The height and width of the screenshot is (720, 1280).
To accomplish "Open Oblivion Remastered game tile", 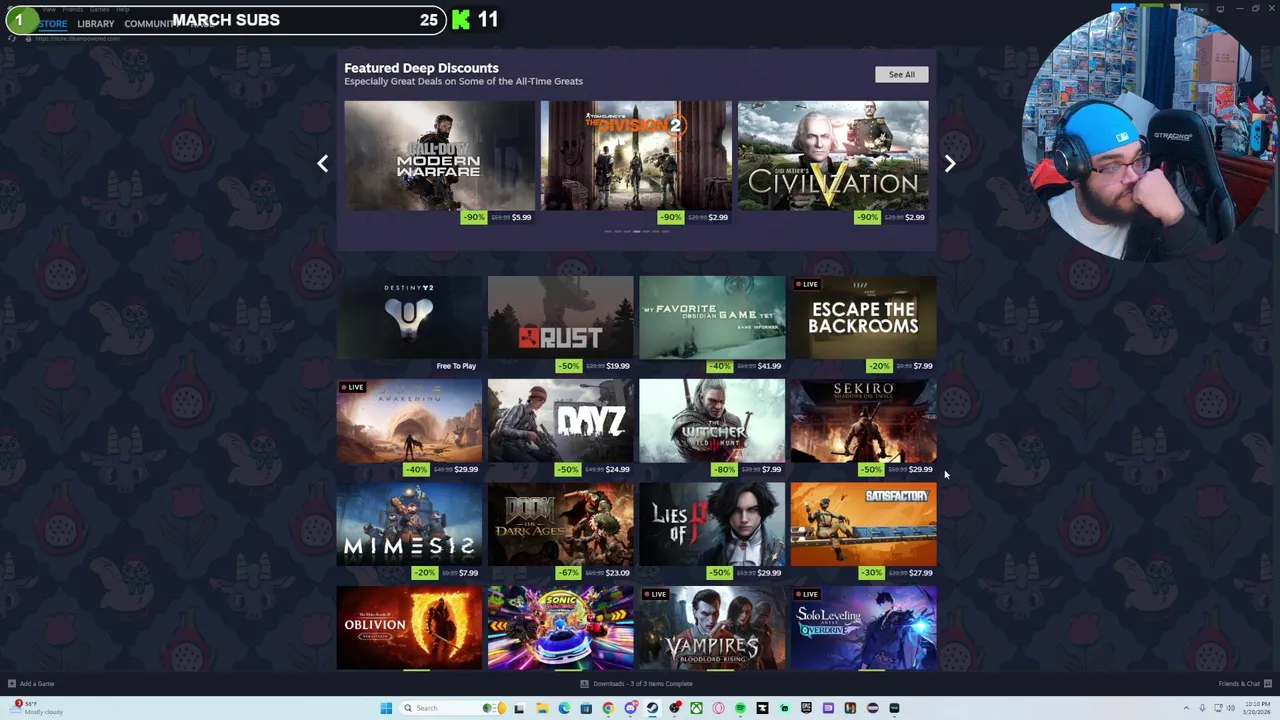I will click(409, 628).
